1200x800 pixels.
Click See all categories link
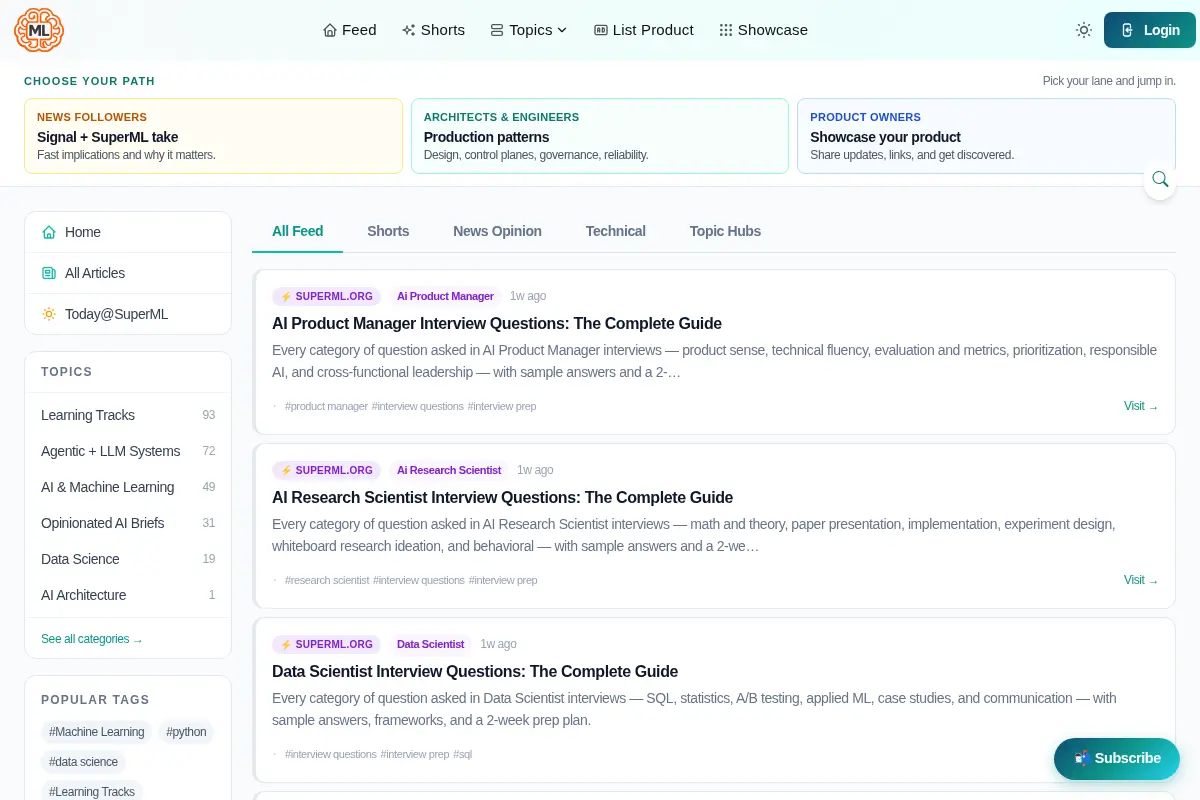[92, 639]
